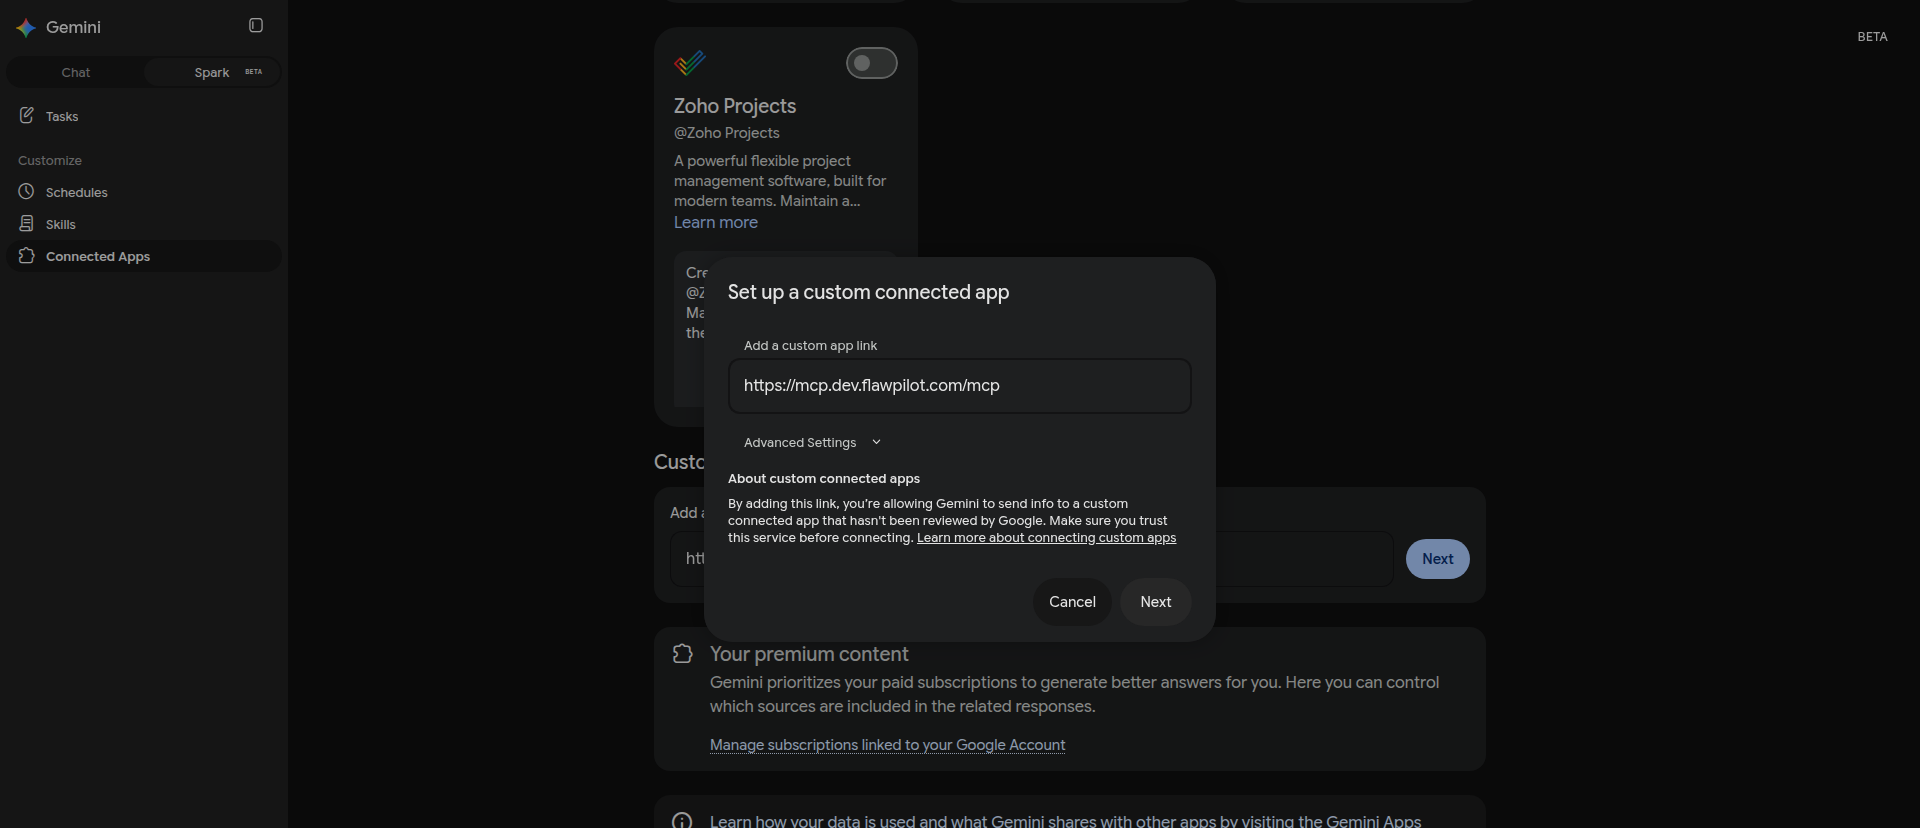Switch to the Chat tab
This screenshot has height=828, width=1920.
[x=76, y=72]
